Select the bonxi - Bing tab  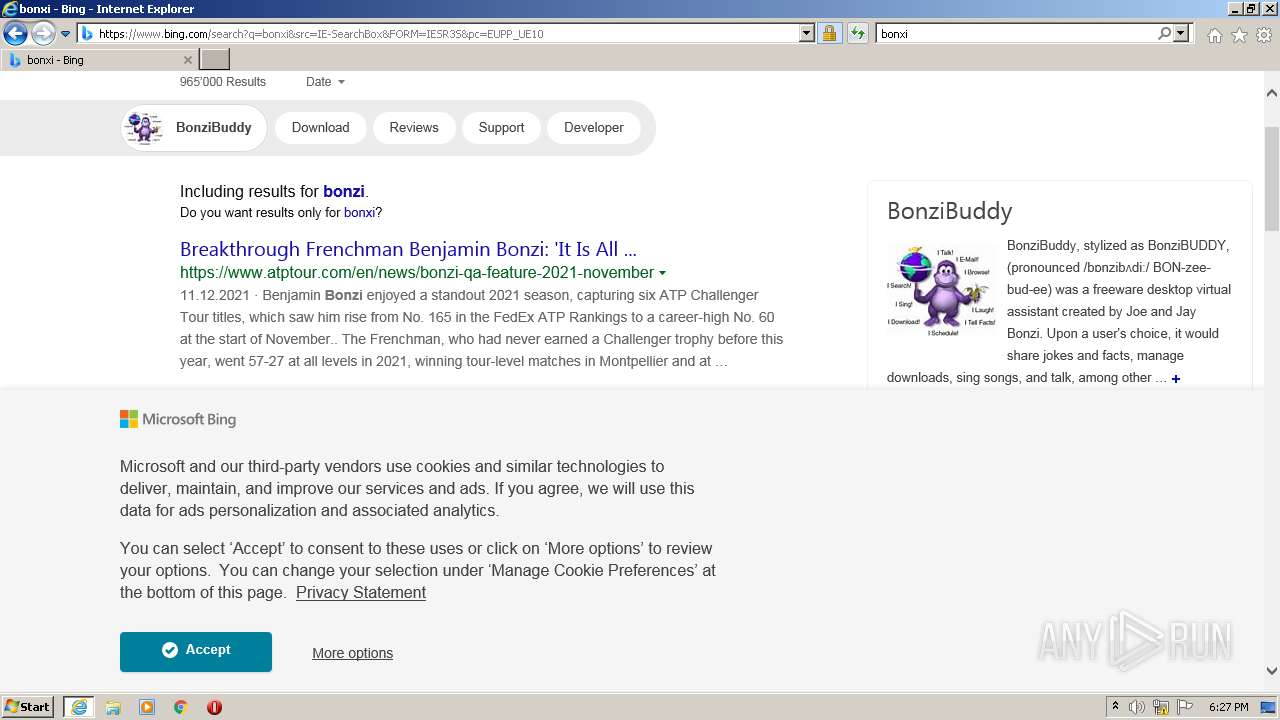99,60
